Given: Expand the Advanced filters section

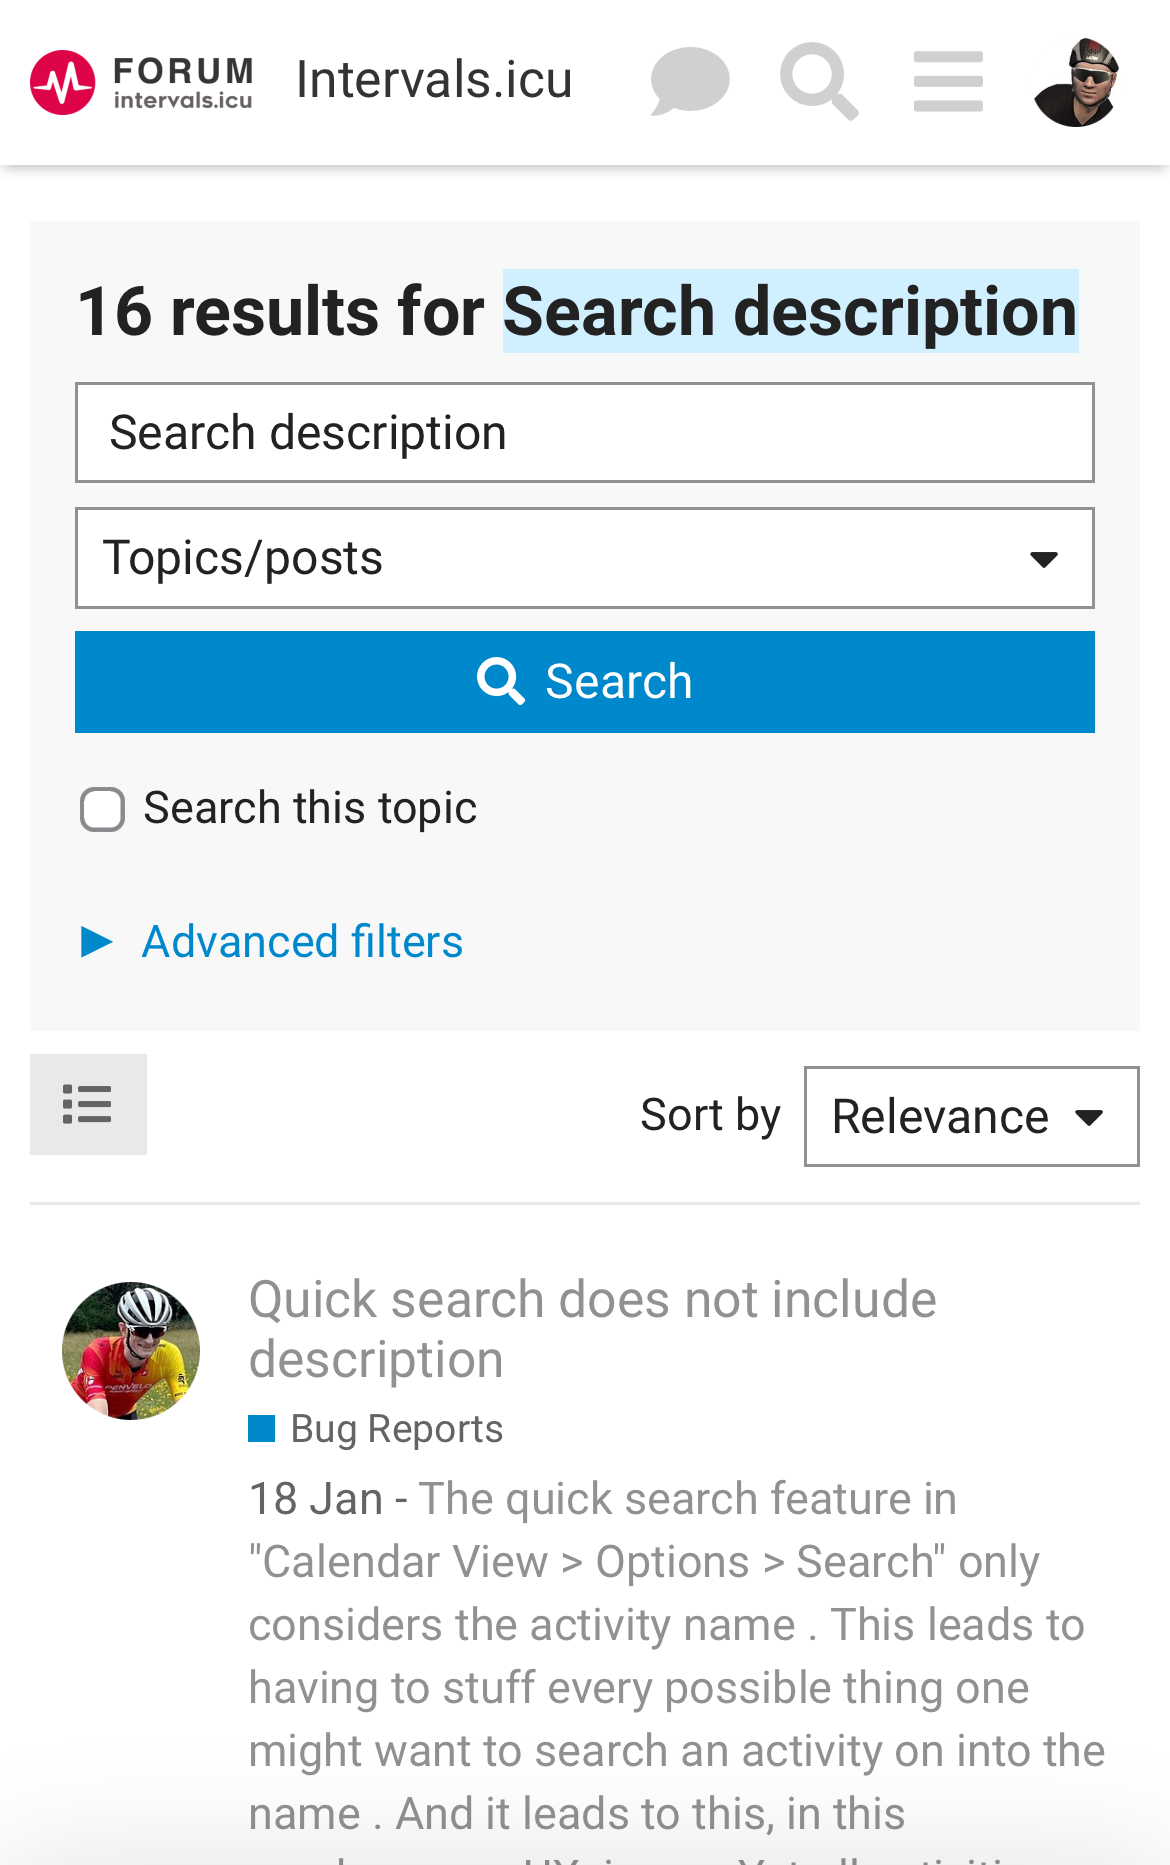Looking at the screenshot, I should 302,942.
